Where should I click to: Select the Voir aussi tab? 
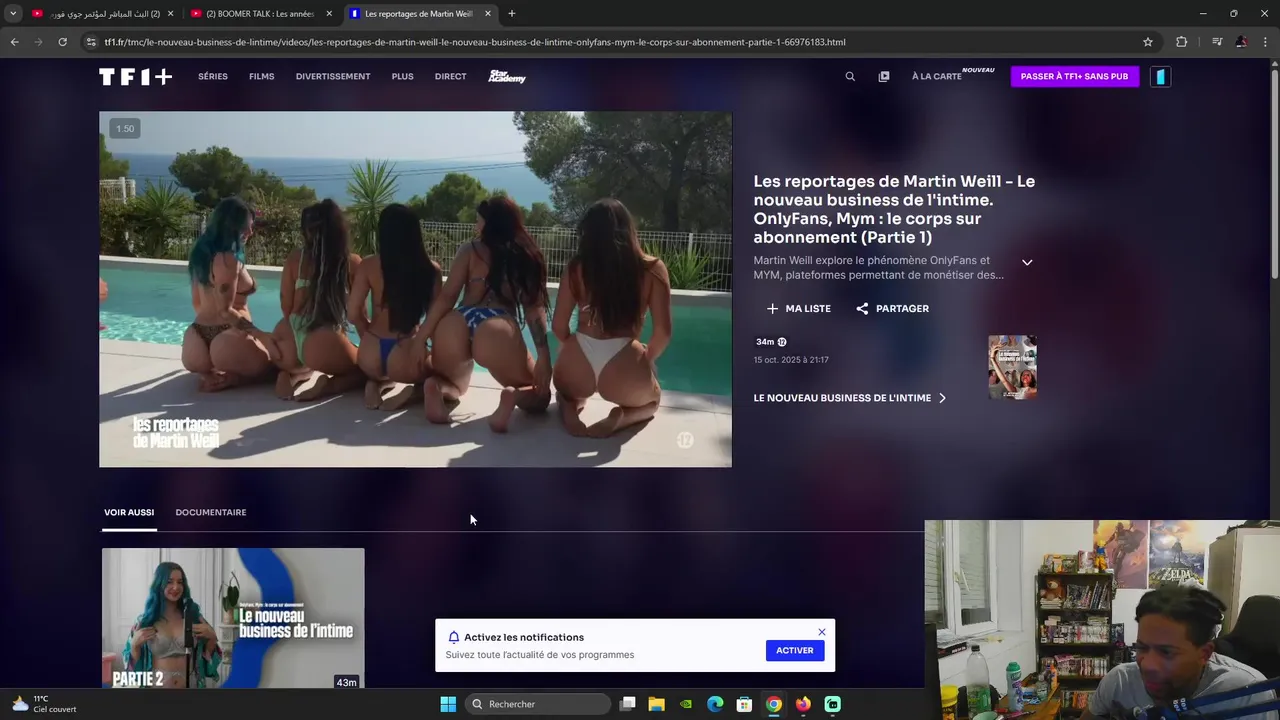(x=129, y=513)
